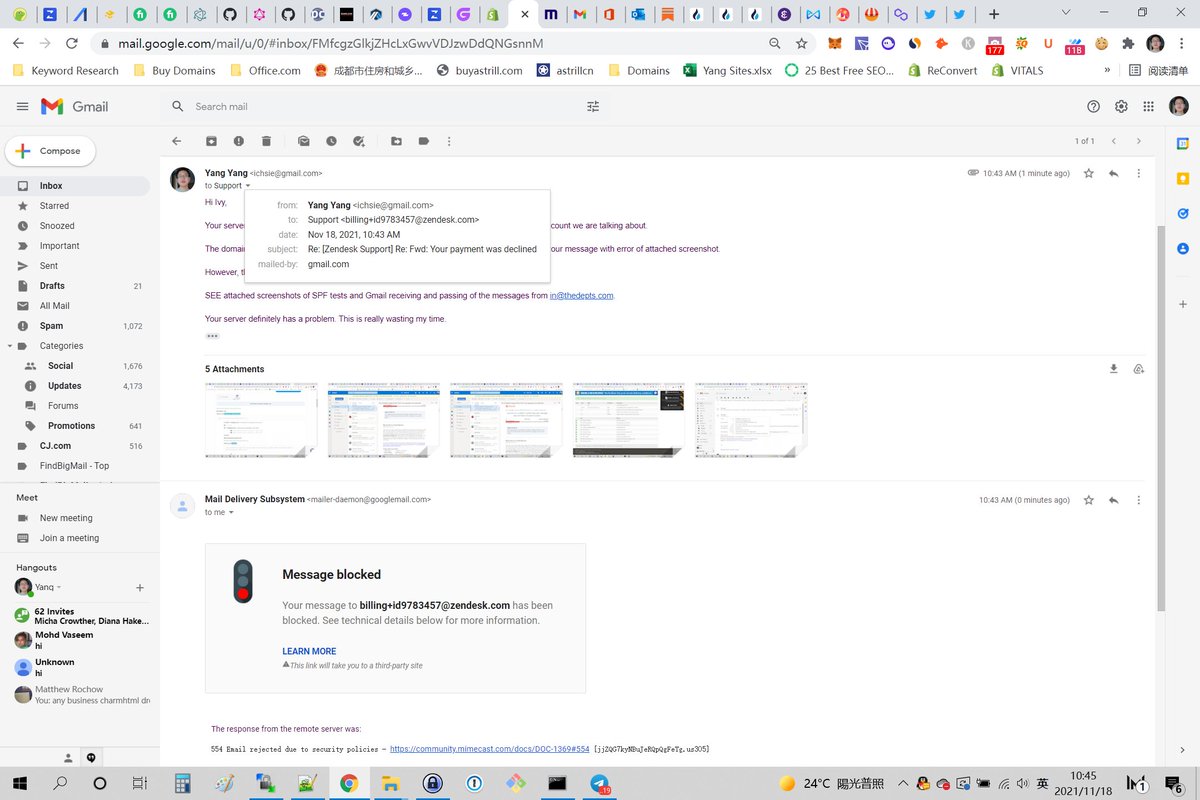Compose a new email
This screenshot has width=1200, height=800.
click(x=50, y=151)
